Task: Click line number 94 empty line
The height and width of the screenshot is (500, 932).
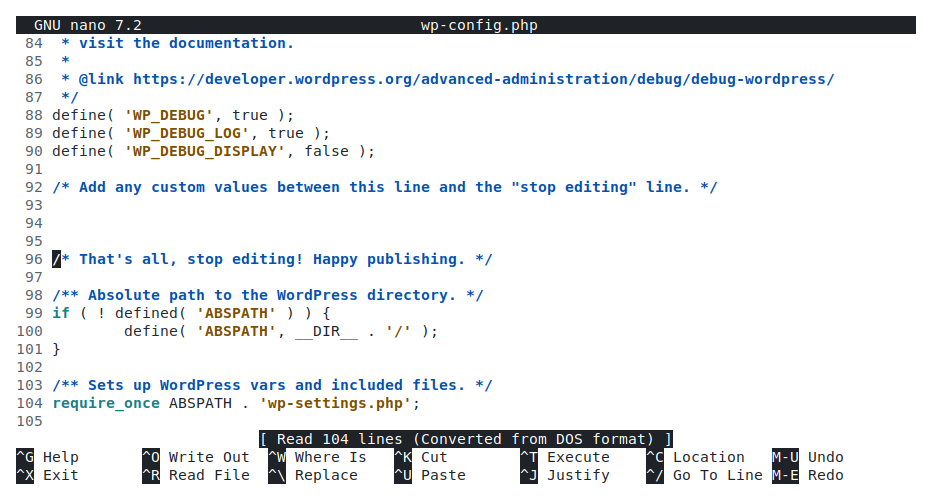Action: [34, 223]
